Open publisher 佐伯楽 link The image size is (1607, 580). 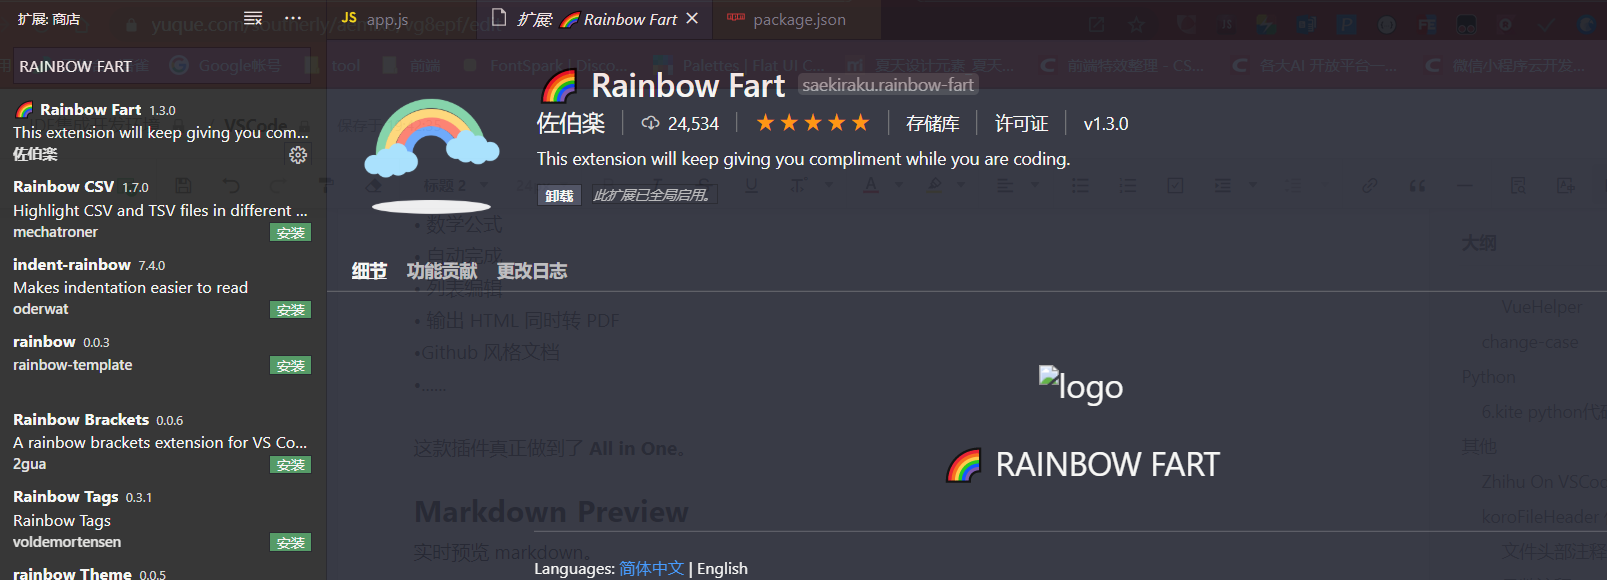(571, 124)
